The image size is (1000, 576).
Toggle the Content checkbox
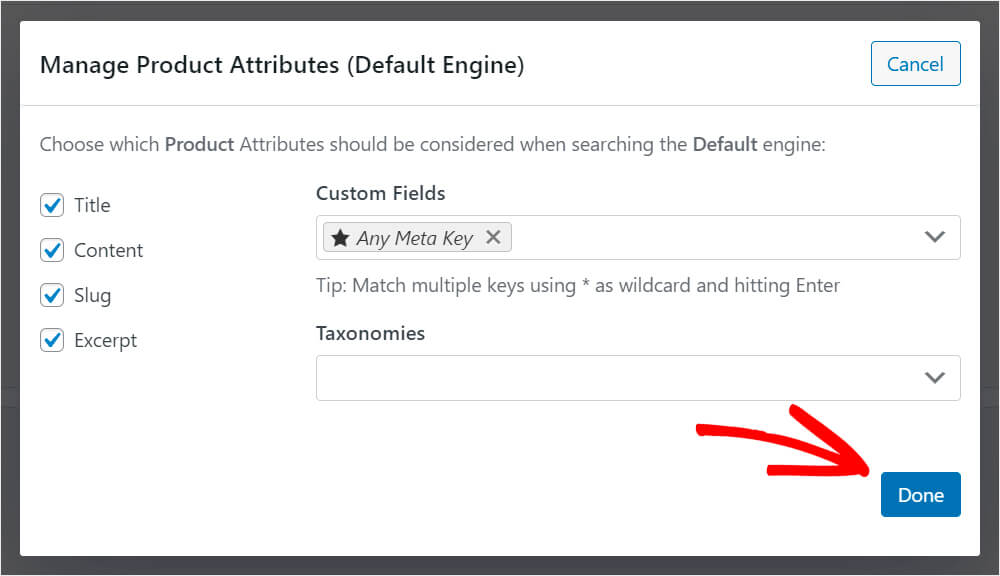(x=52, y=250)
